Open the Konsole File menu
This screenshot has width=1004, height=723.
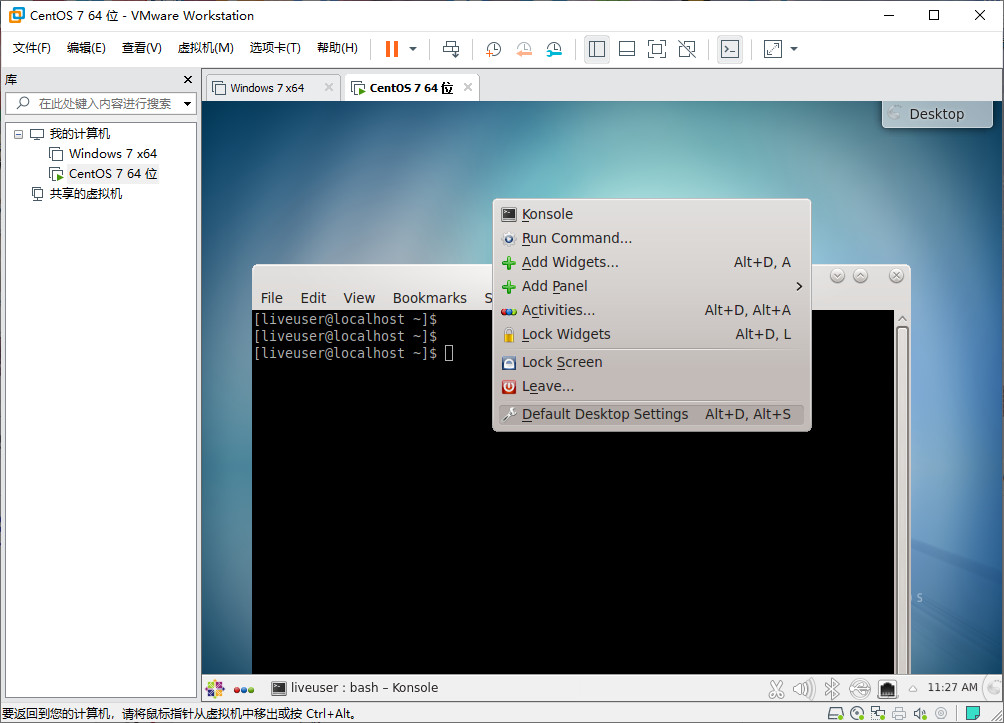tap(271, 298)
